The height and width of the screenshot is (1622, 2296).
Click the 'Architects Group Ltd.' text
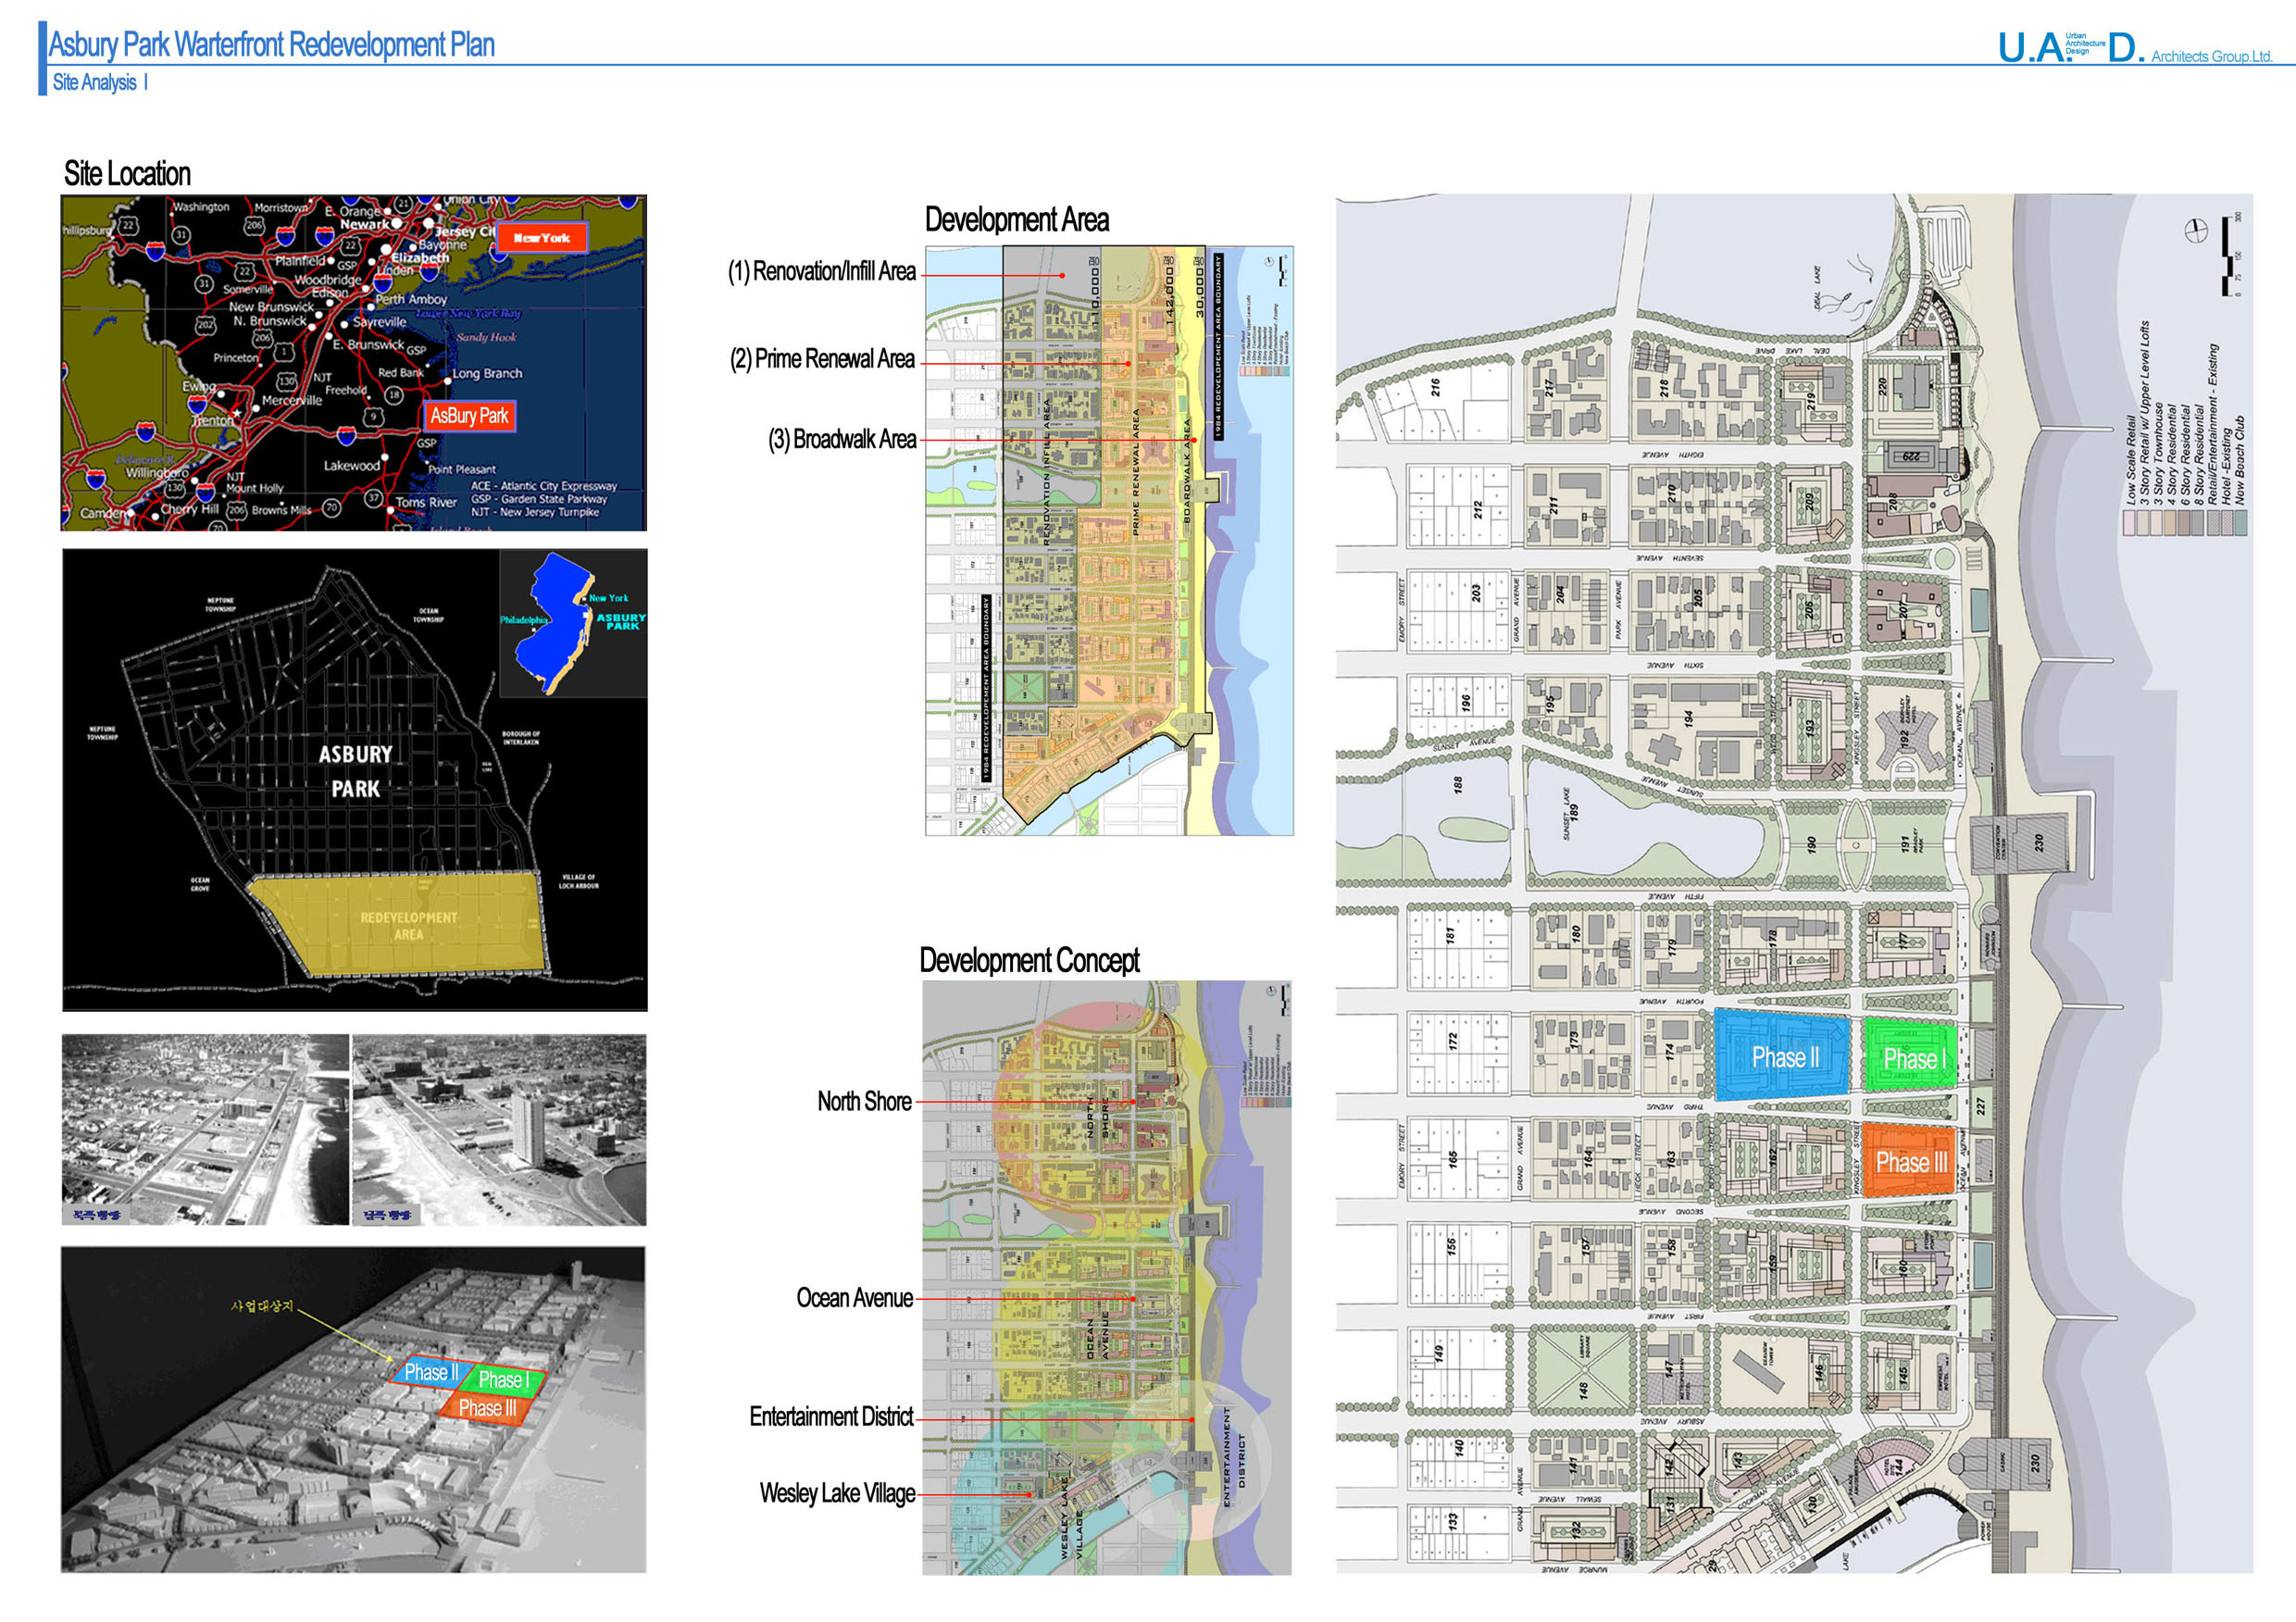click(2211, 56)
